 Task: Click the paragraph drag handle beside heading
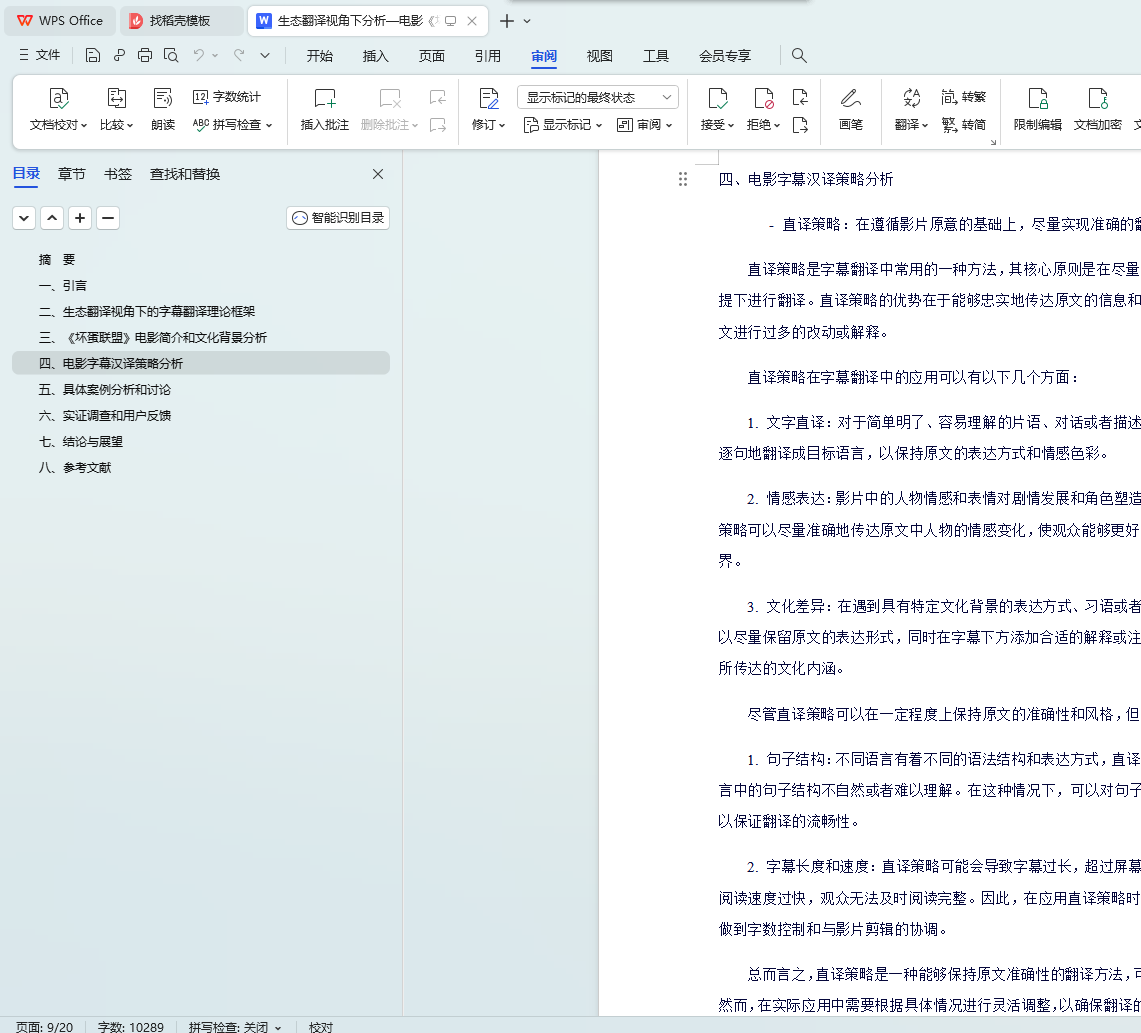click(x=683, y=179)
